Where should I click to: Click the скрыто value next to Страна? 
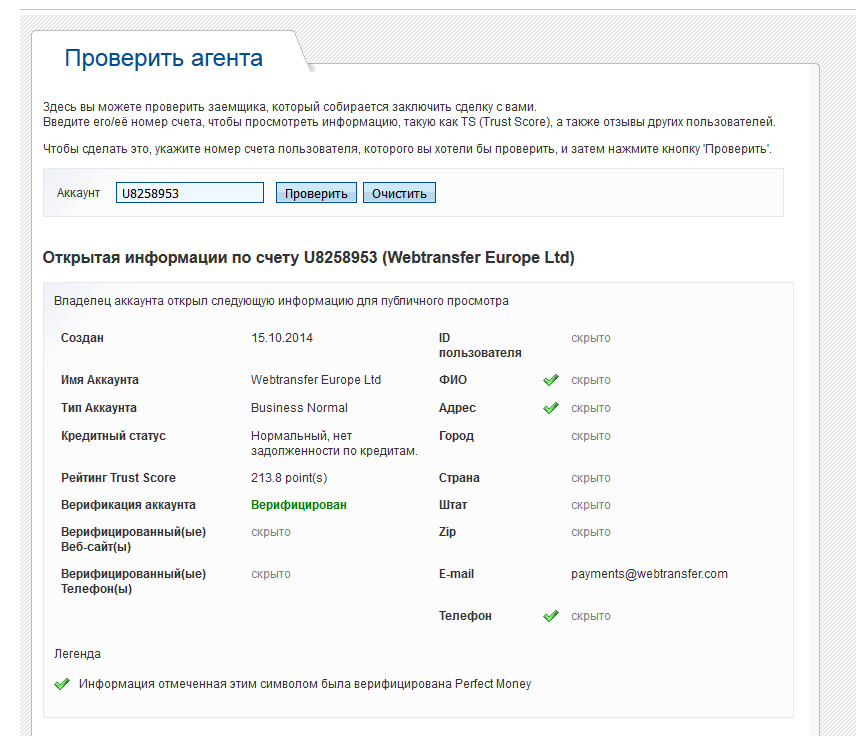tap(590, 478)
